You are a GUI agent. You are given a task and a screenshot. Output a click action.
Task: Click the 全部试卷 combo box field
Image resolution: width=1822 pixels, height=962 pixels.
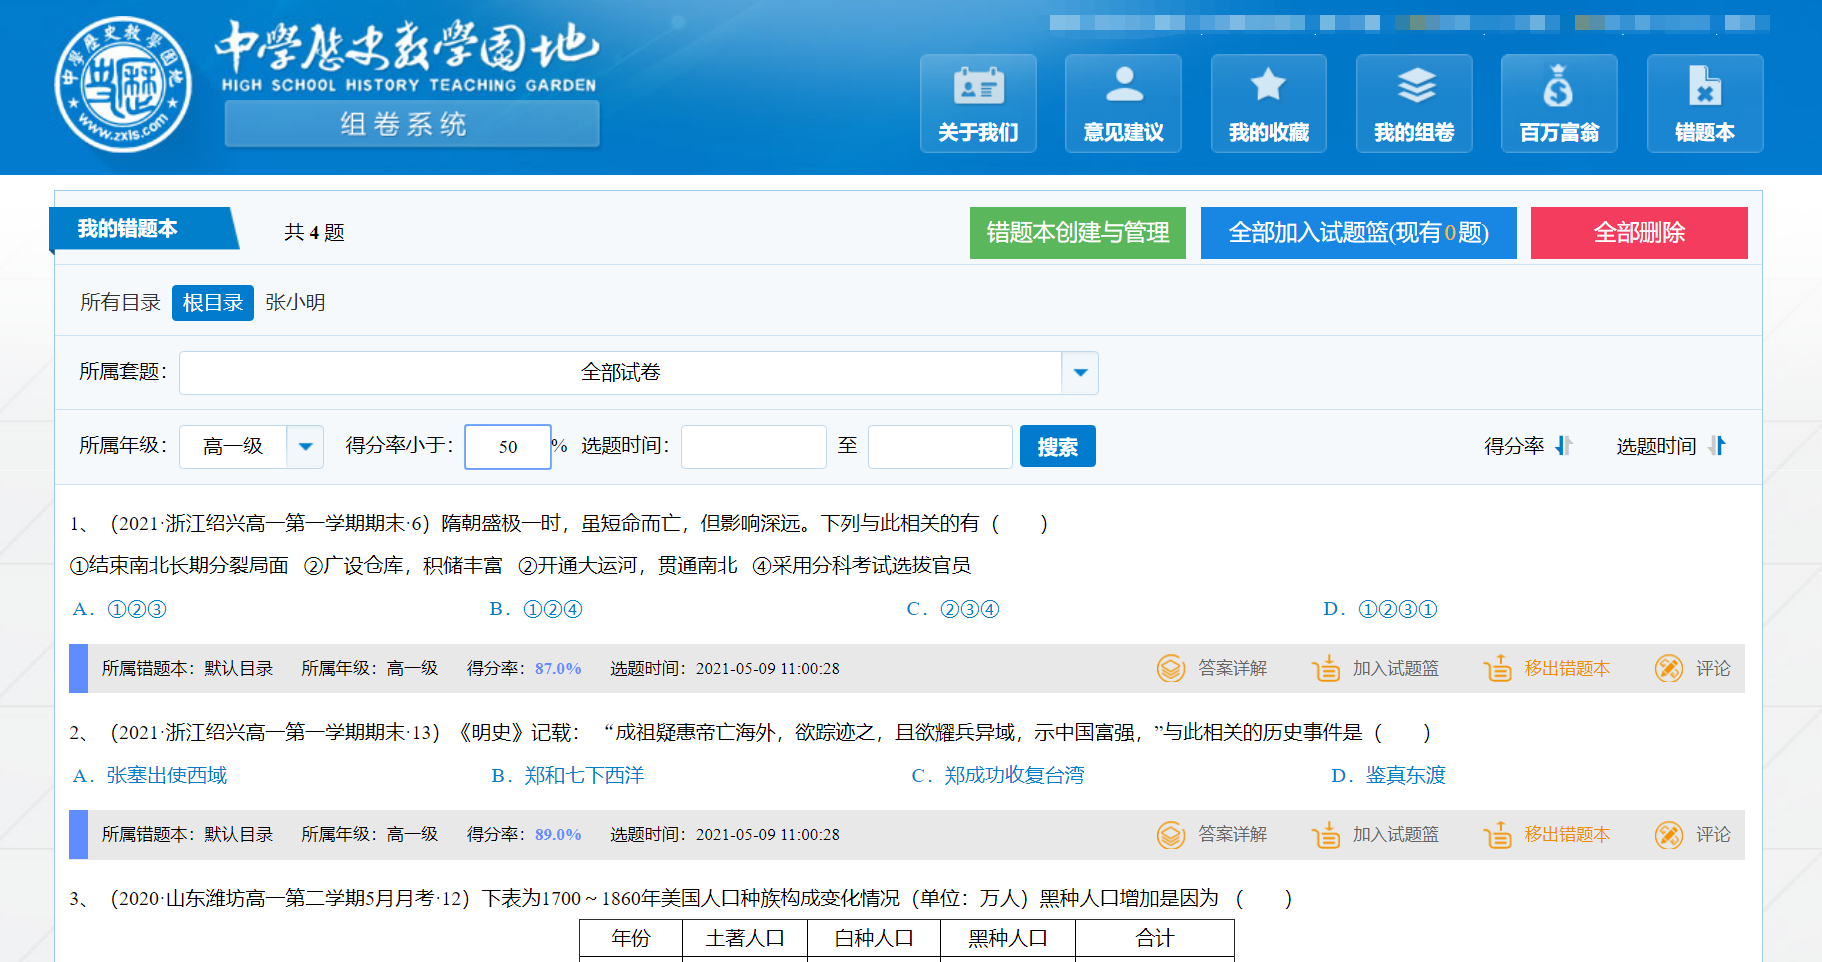coord(620,373)
